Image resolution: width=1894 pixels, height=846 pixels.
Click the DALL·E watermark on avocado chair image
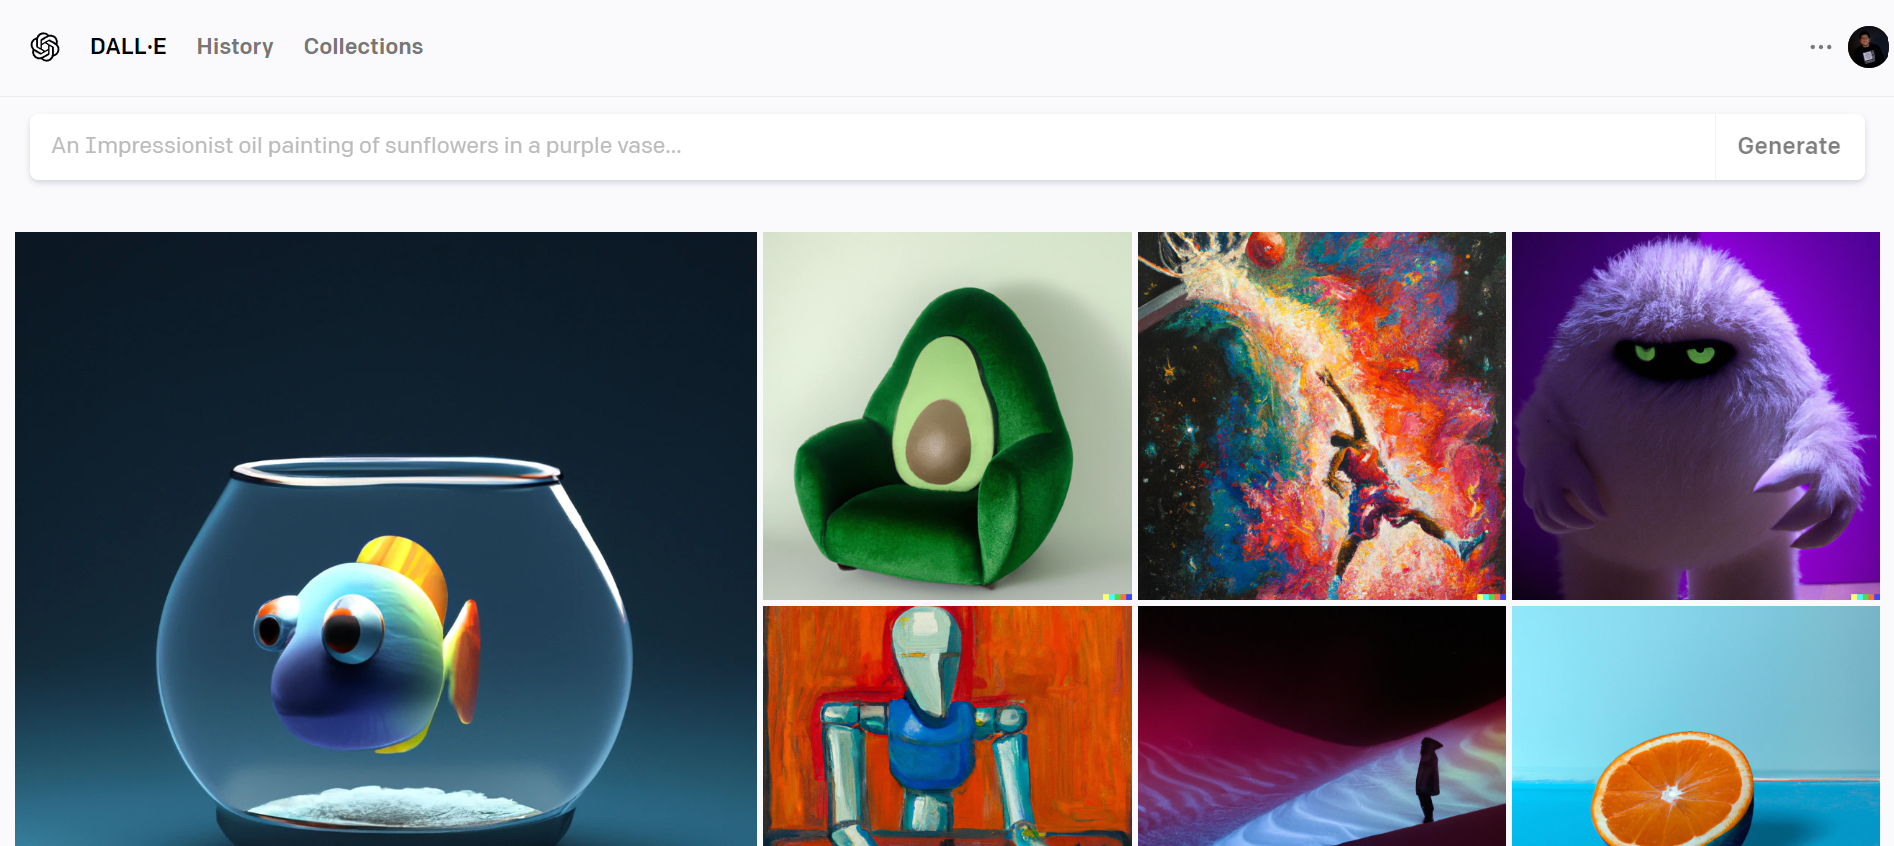1117,596
